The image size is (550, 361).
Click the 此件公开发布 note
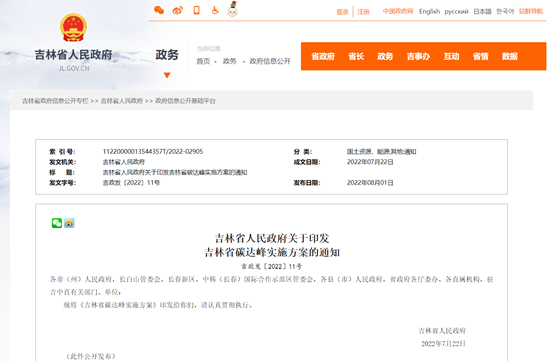(x=91, y=356)
